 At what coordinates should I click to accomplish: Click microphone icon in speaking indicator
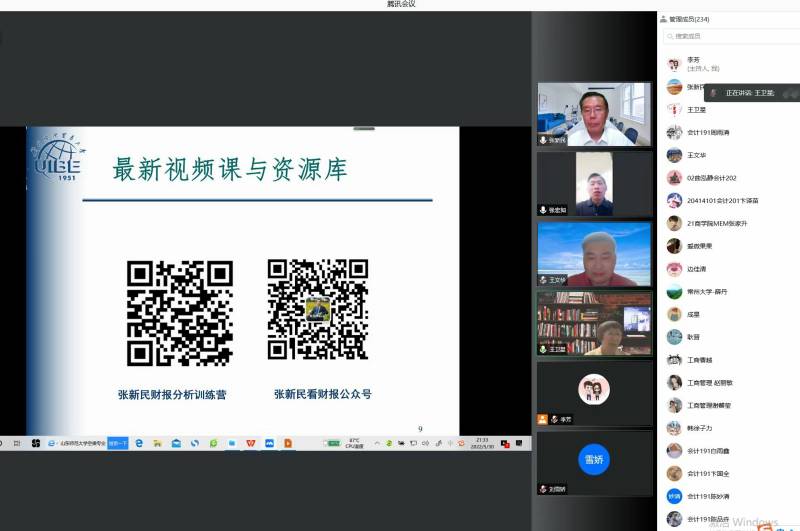(x=713, y=93)
